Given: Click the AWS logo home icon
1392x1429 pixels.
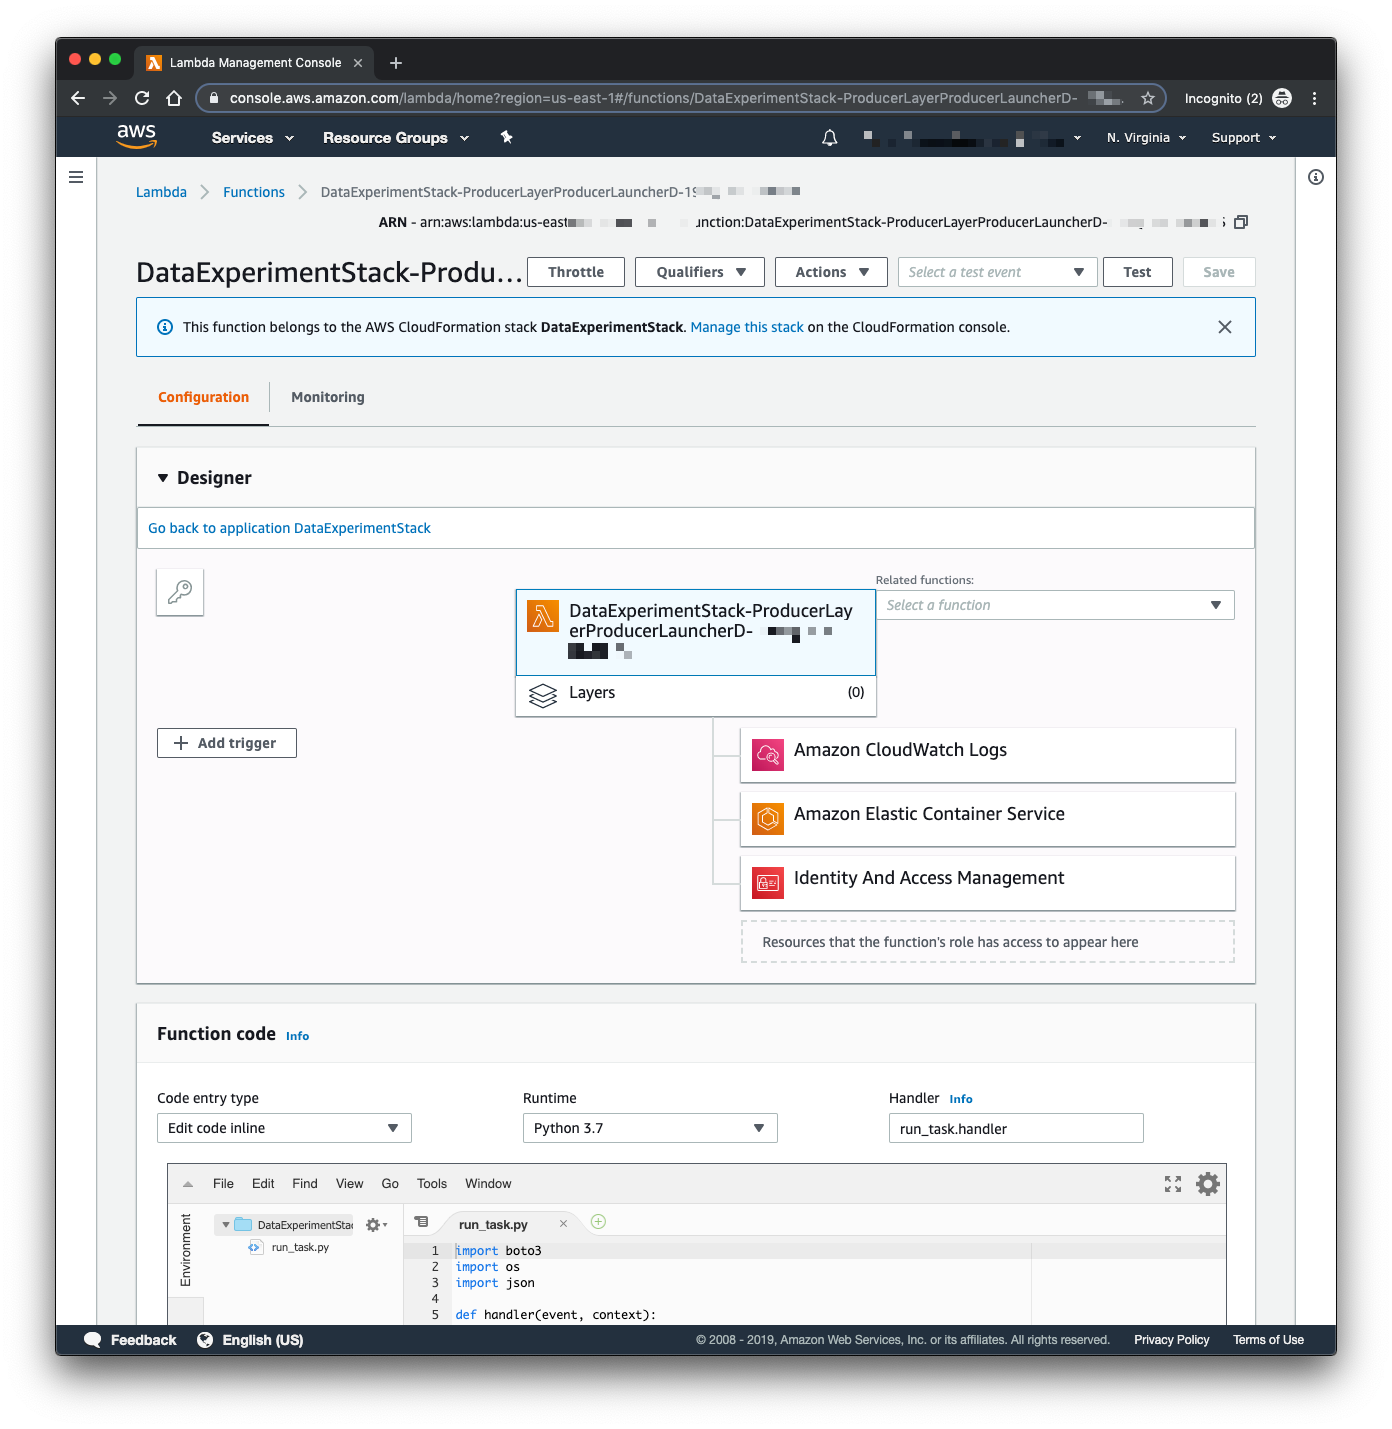Looking at the screenshot, I should [x=136, y=136].
